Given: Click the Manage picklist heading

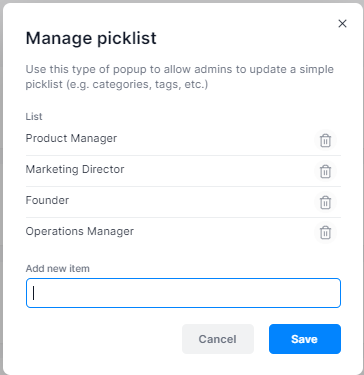Looking at the screenshot, I should [91, 38].
